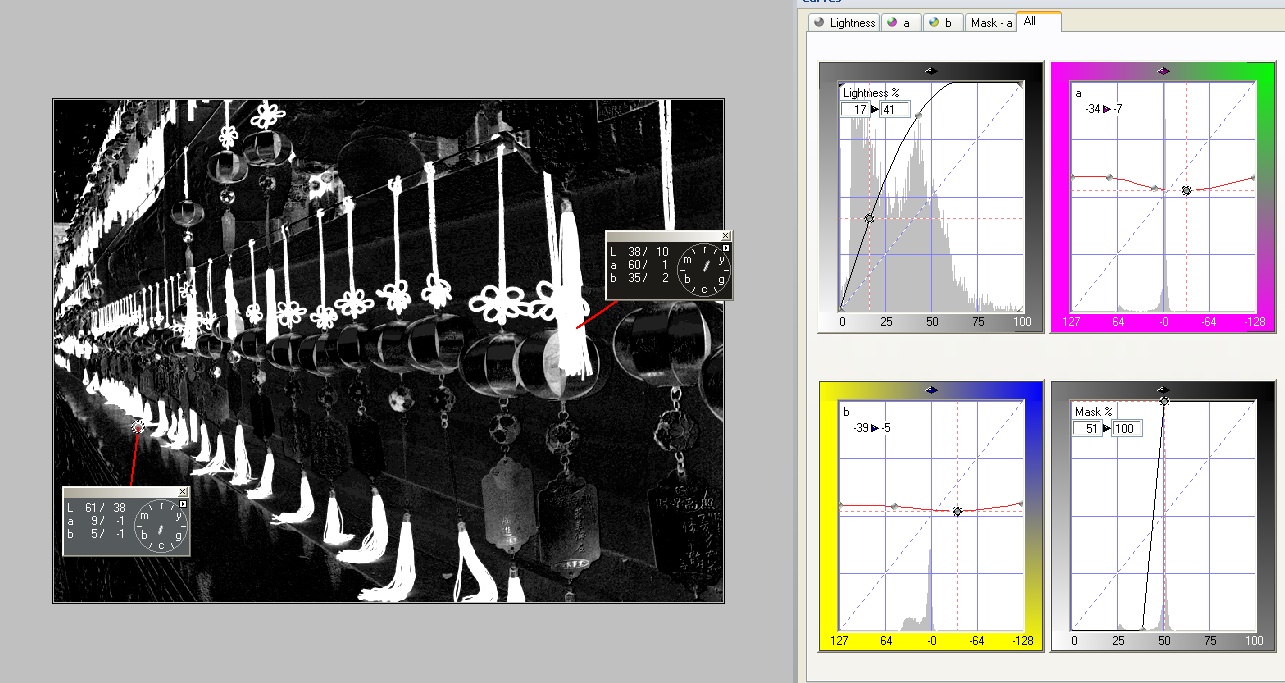Click the '-34 ▶ -7' readout on the 'a' curve
Image resolution: width=1285 pixels, height=683 pixels.
coord(1103,108)
